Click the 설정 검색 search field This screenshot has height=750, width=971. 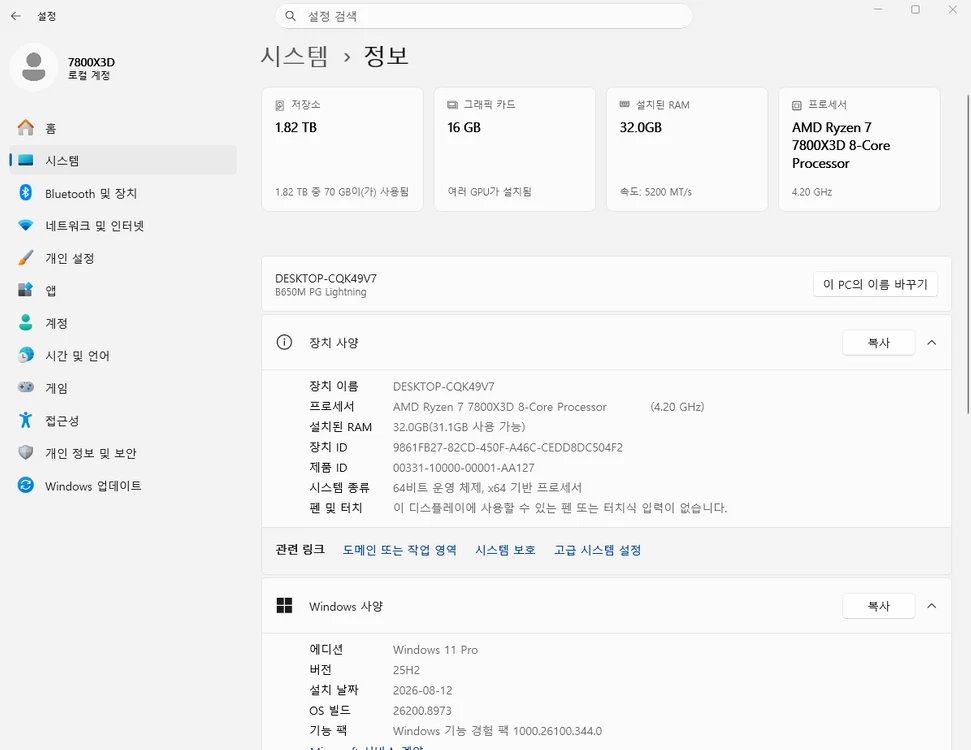[484, 16]
